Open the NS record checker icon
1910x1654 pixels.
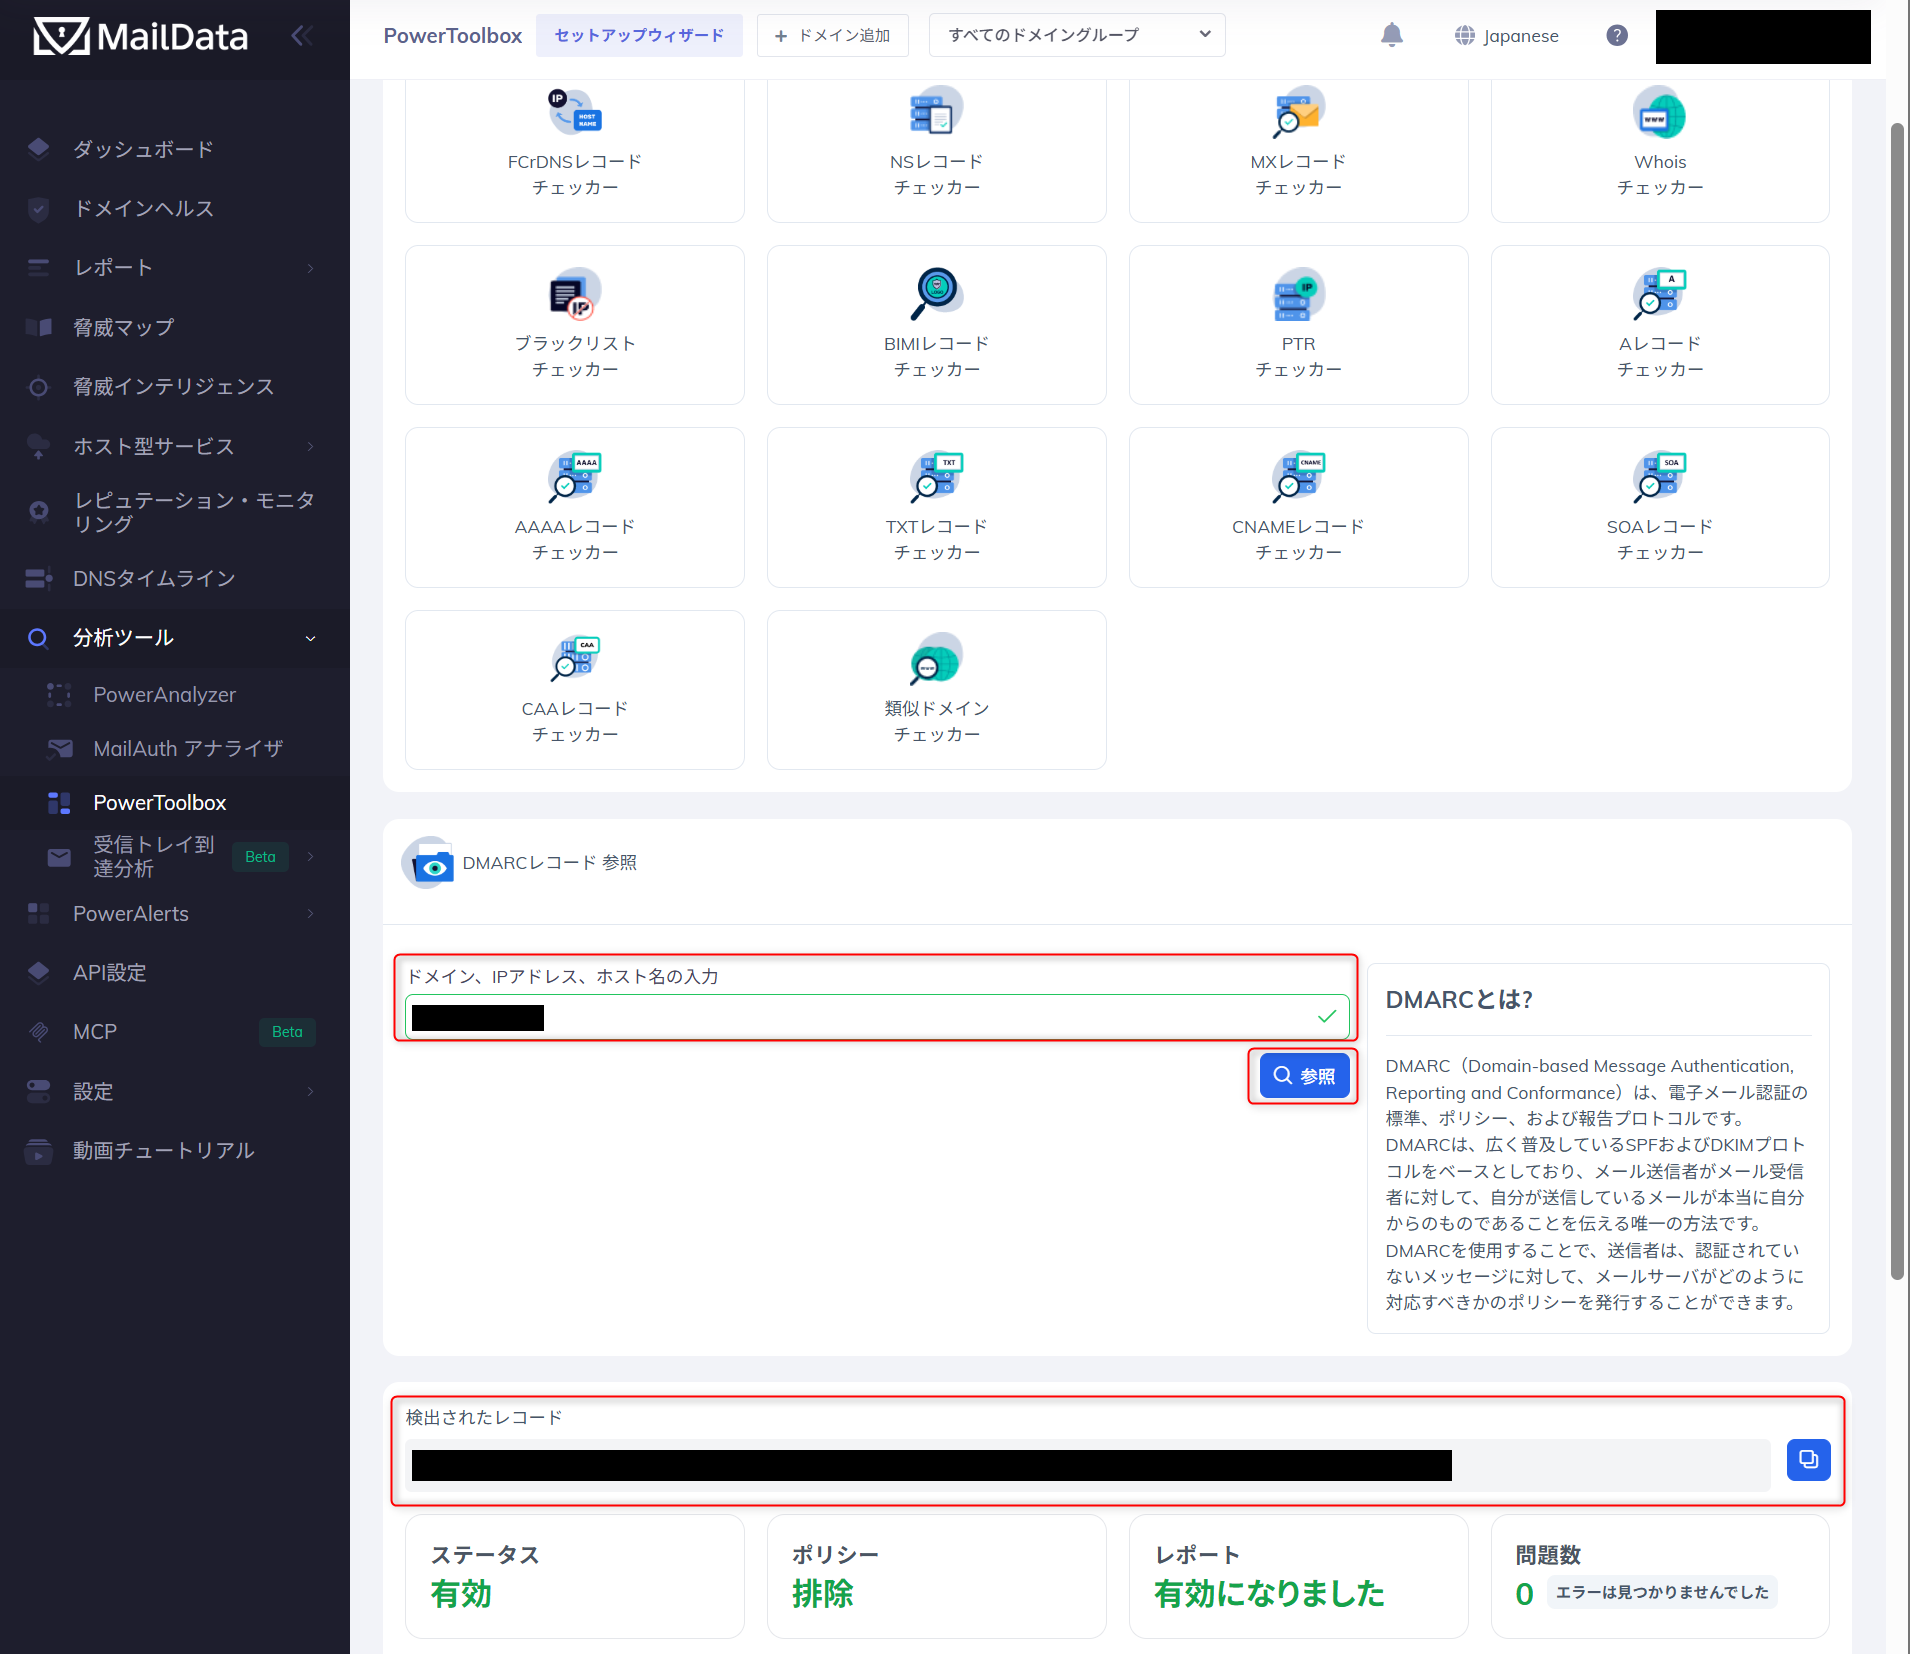(x=936, y=112)
